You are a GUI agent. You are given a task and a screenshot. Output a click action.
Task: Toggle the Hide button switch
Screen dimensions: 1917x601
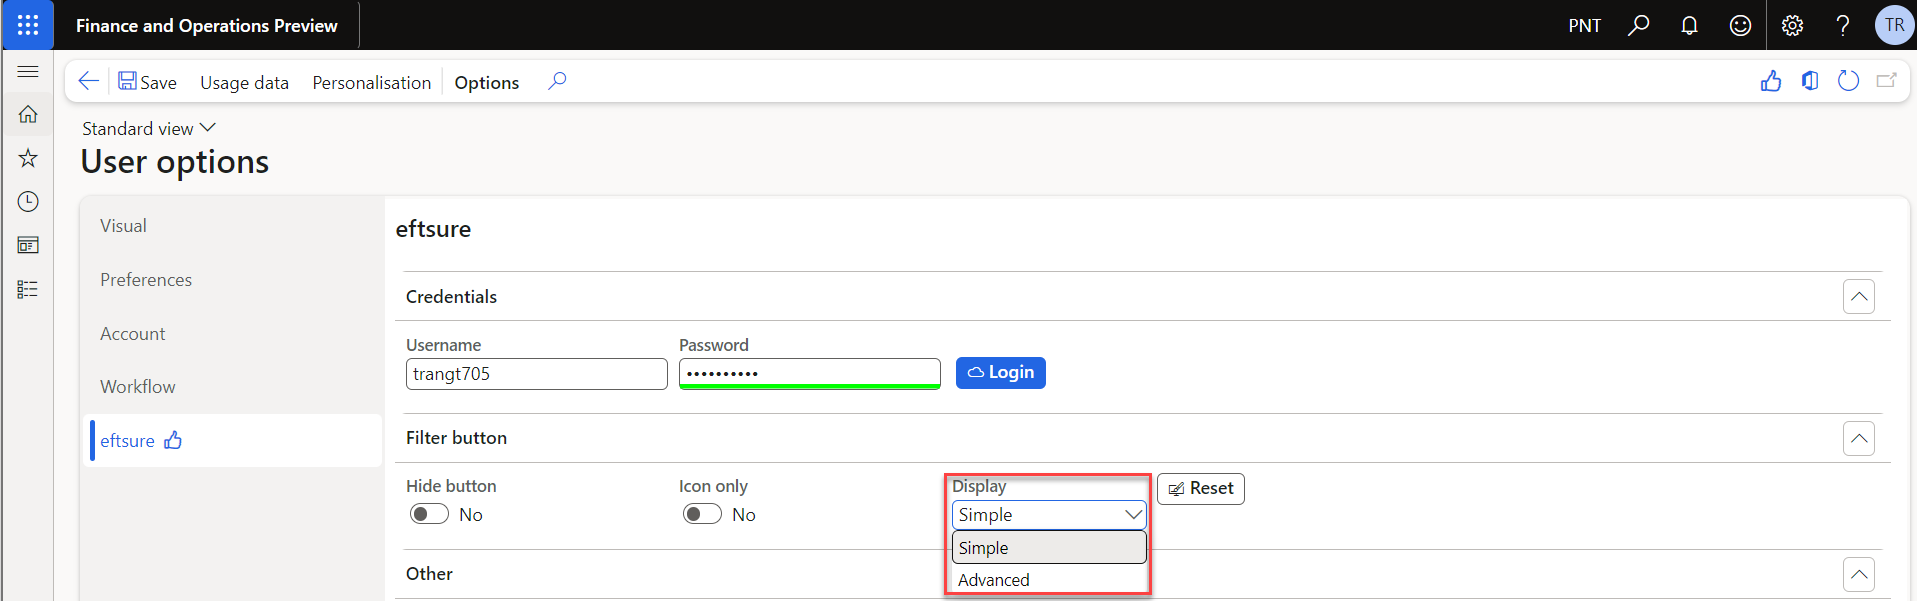pos(429,514)
